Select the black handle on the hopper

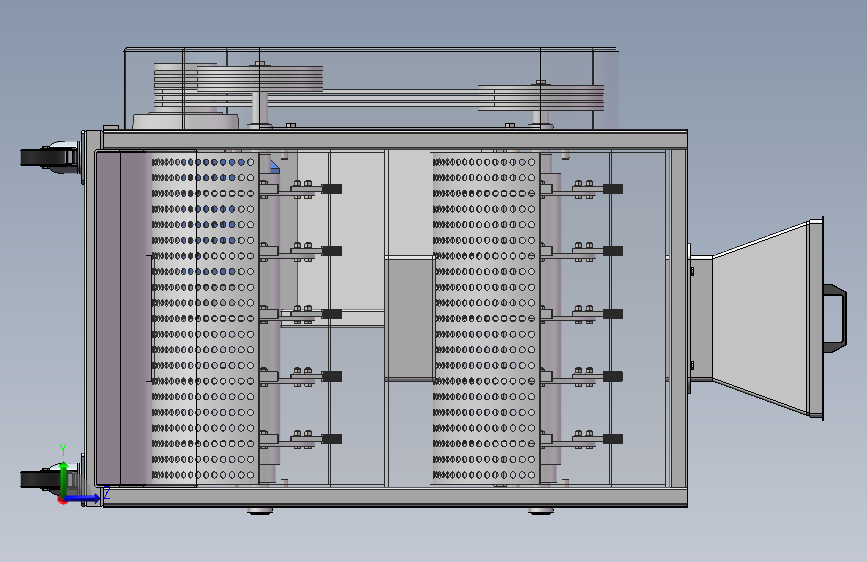coord(835,318)
